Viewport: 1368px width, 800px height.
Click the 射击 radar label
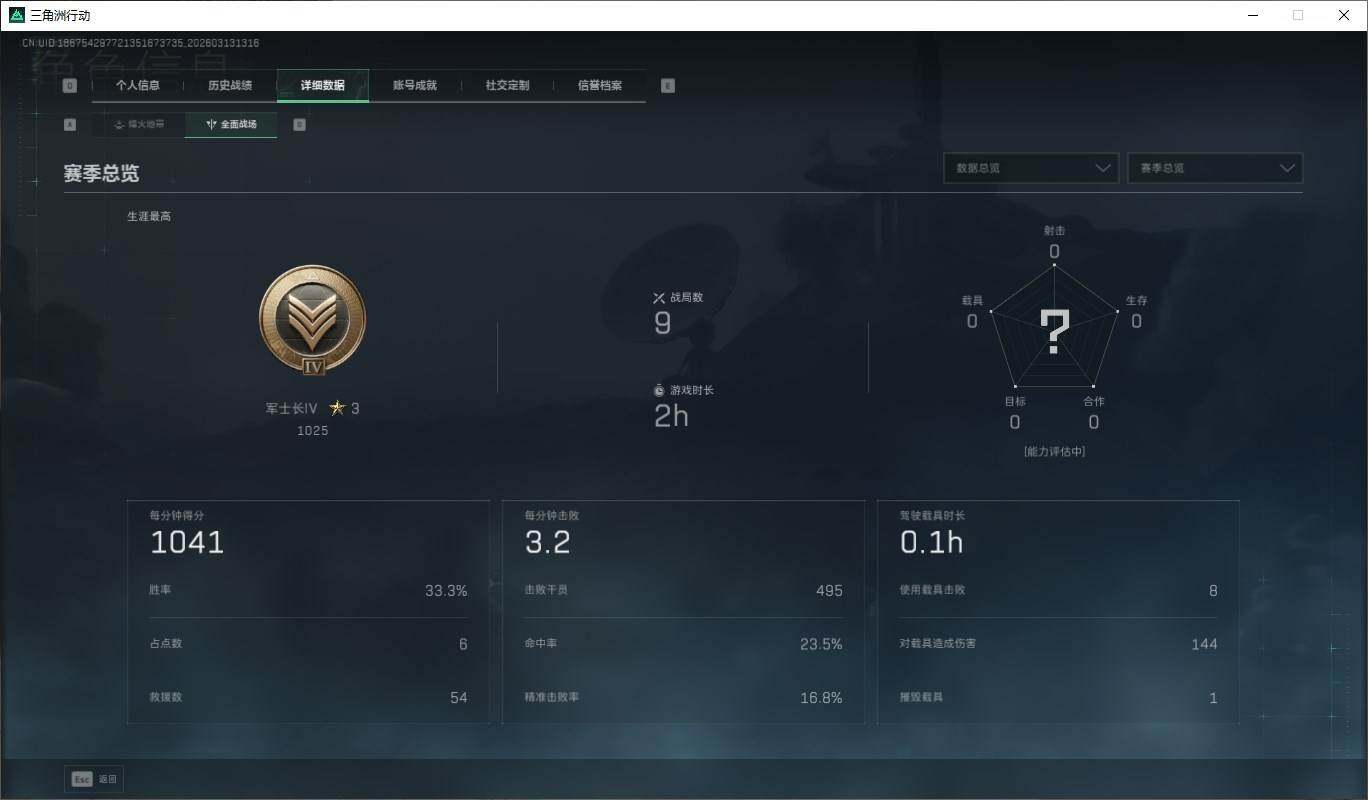pos(1055,231)
